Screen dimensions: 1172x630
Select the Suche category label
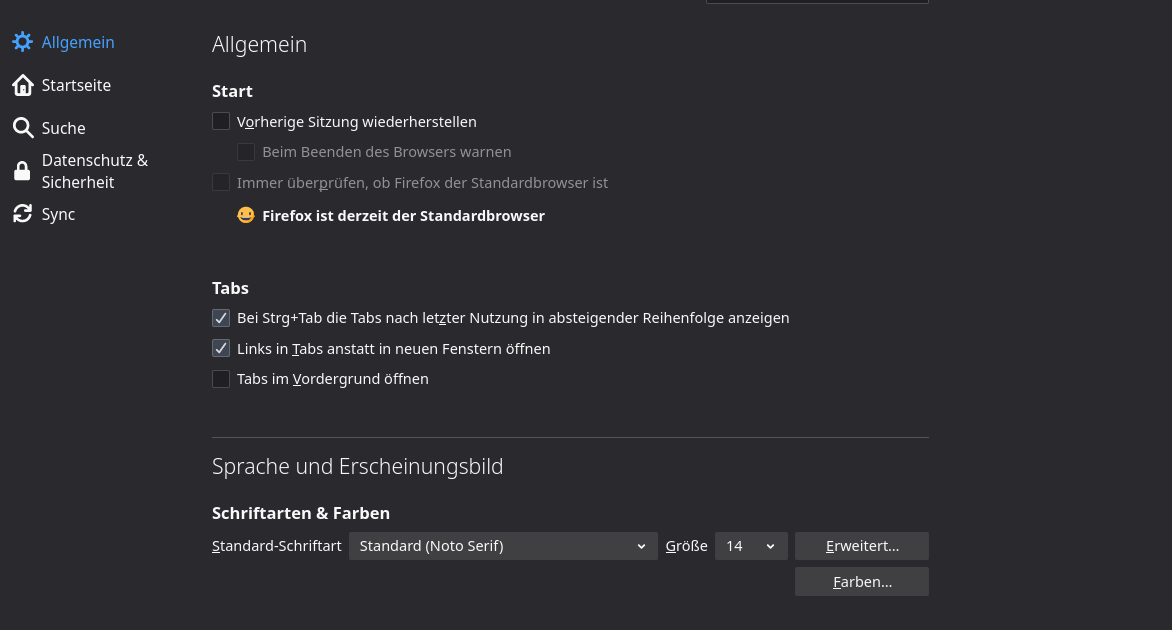tap(63, 128)
